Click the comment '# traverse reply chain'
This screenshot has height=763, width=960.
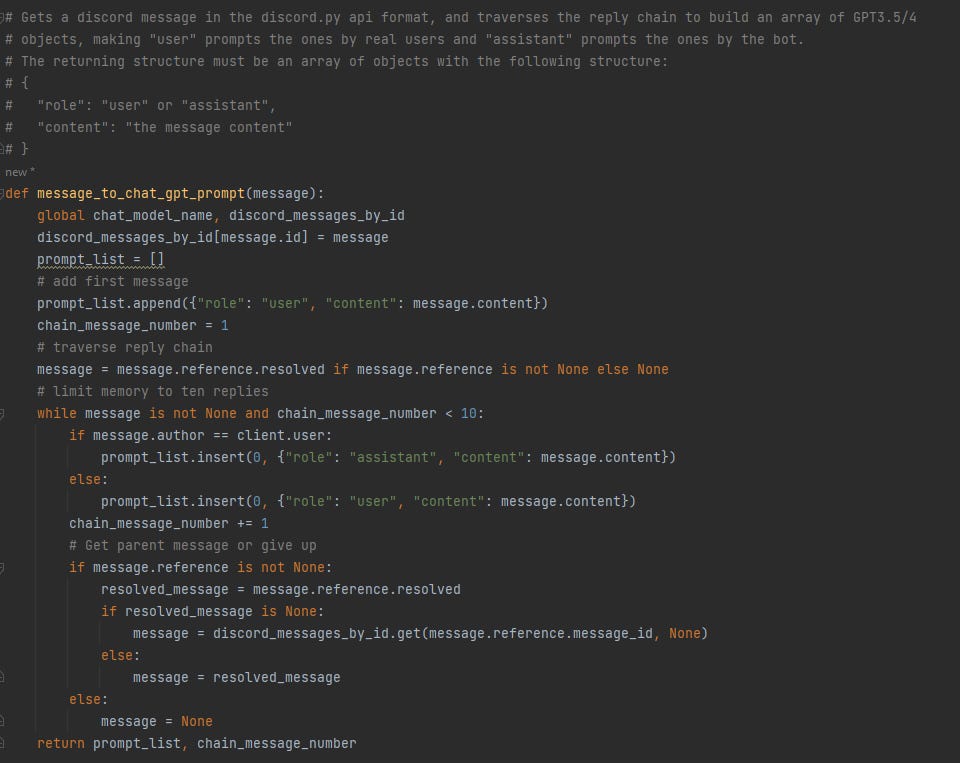(x=125, y=347)
